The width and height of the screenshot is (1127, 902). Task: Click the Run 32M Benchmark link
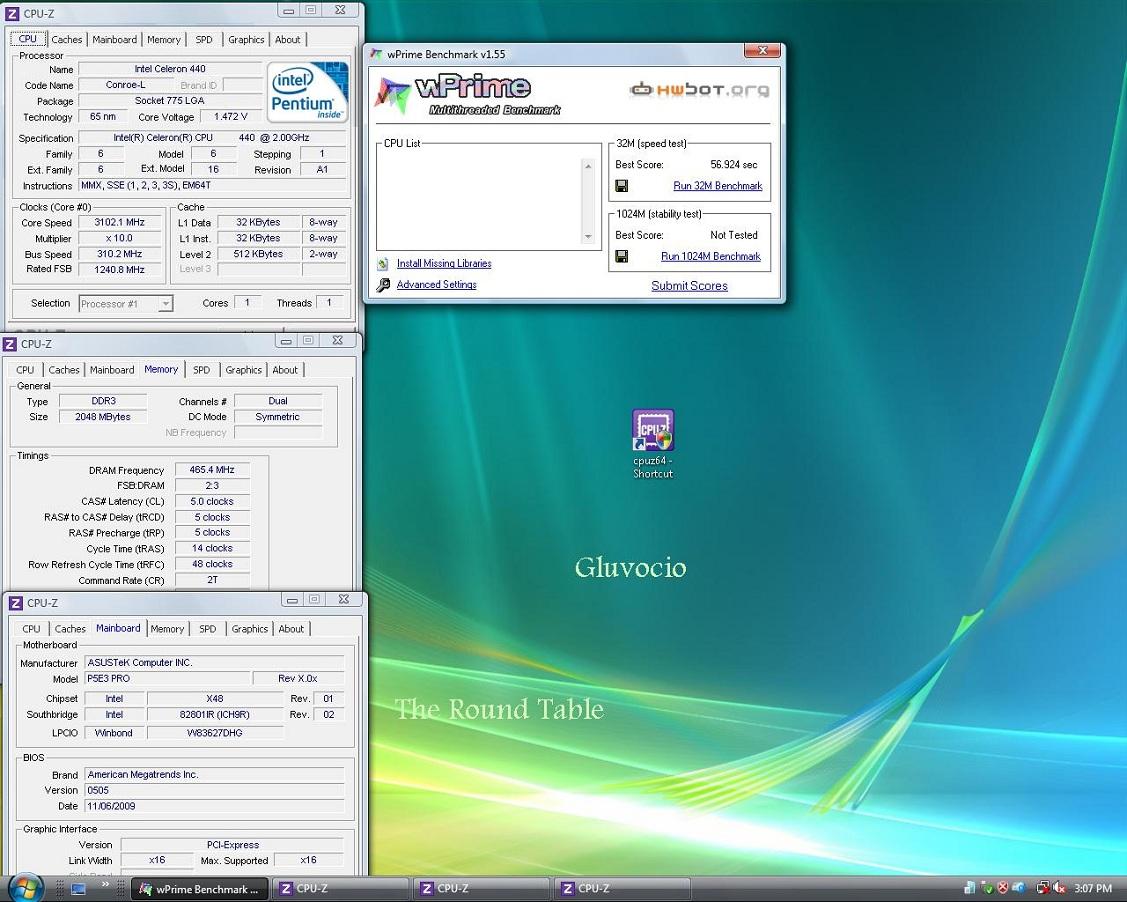click(717, 186)
